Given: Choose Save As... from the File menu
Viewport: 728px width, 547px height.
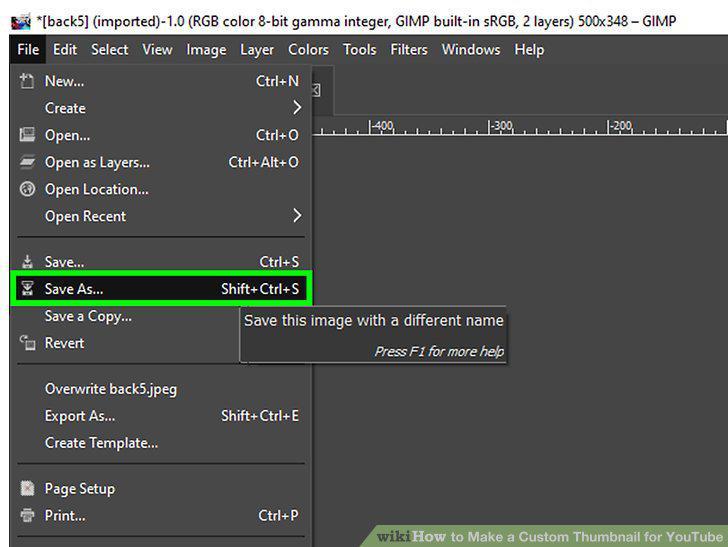Looking at the screenshot, I should pos(161,289).
